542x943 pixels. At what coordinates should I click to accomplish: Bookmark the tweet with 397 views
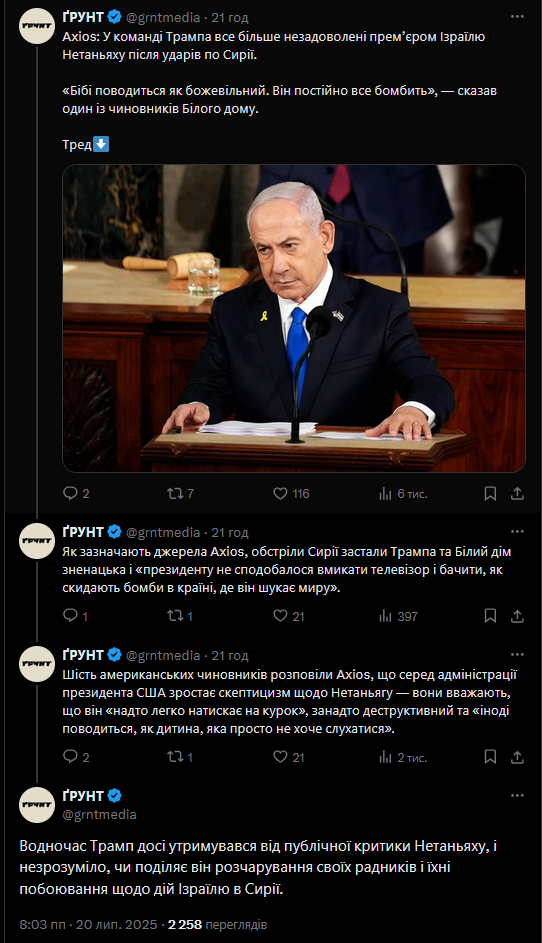tap(490, 616)
